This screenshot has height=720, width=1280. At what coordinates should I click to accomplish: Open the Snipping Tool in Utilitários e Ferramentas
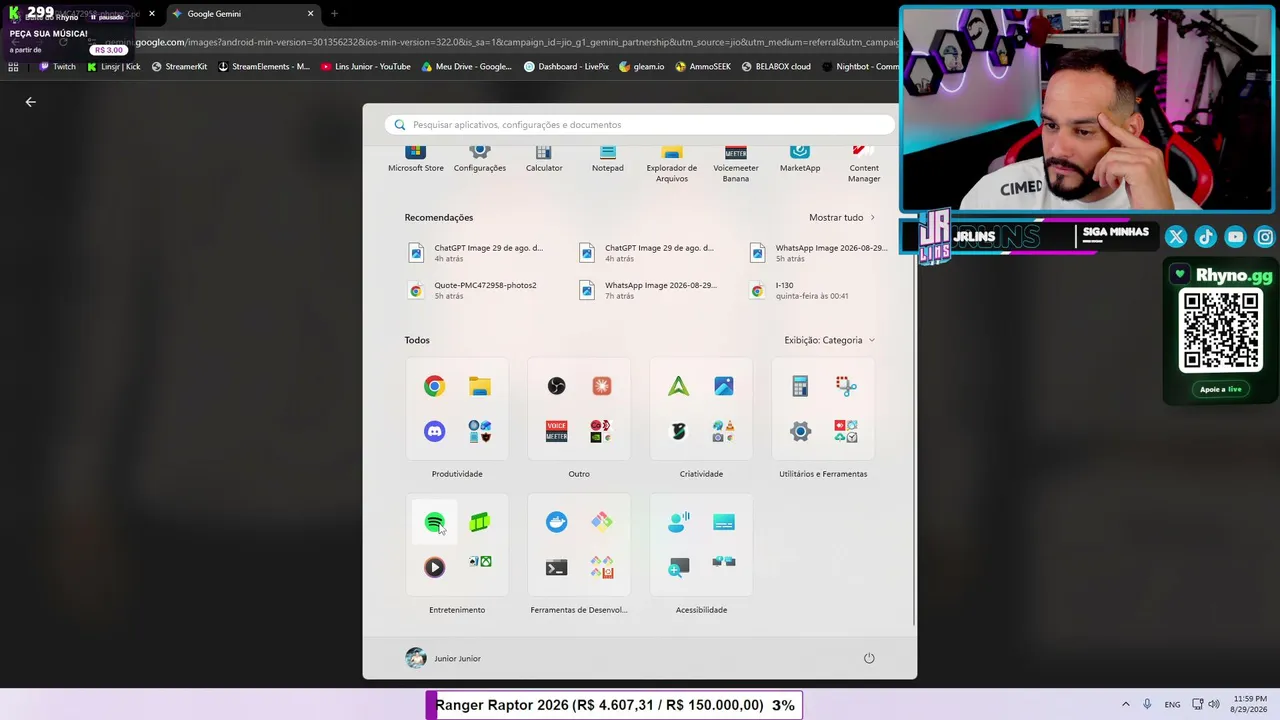tap(846, 386)
